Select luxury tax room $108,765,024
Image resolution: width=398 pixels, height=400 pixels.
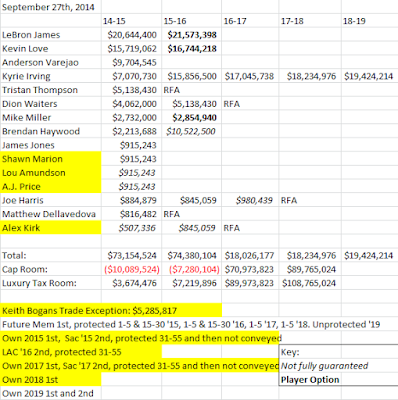pos(309,283)
